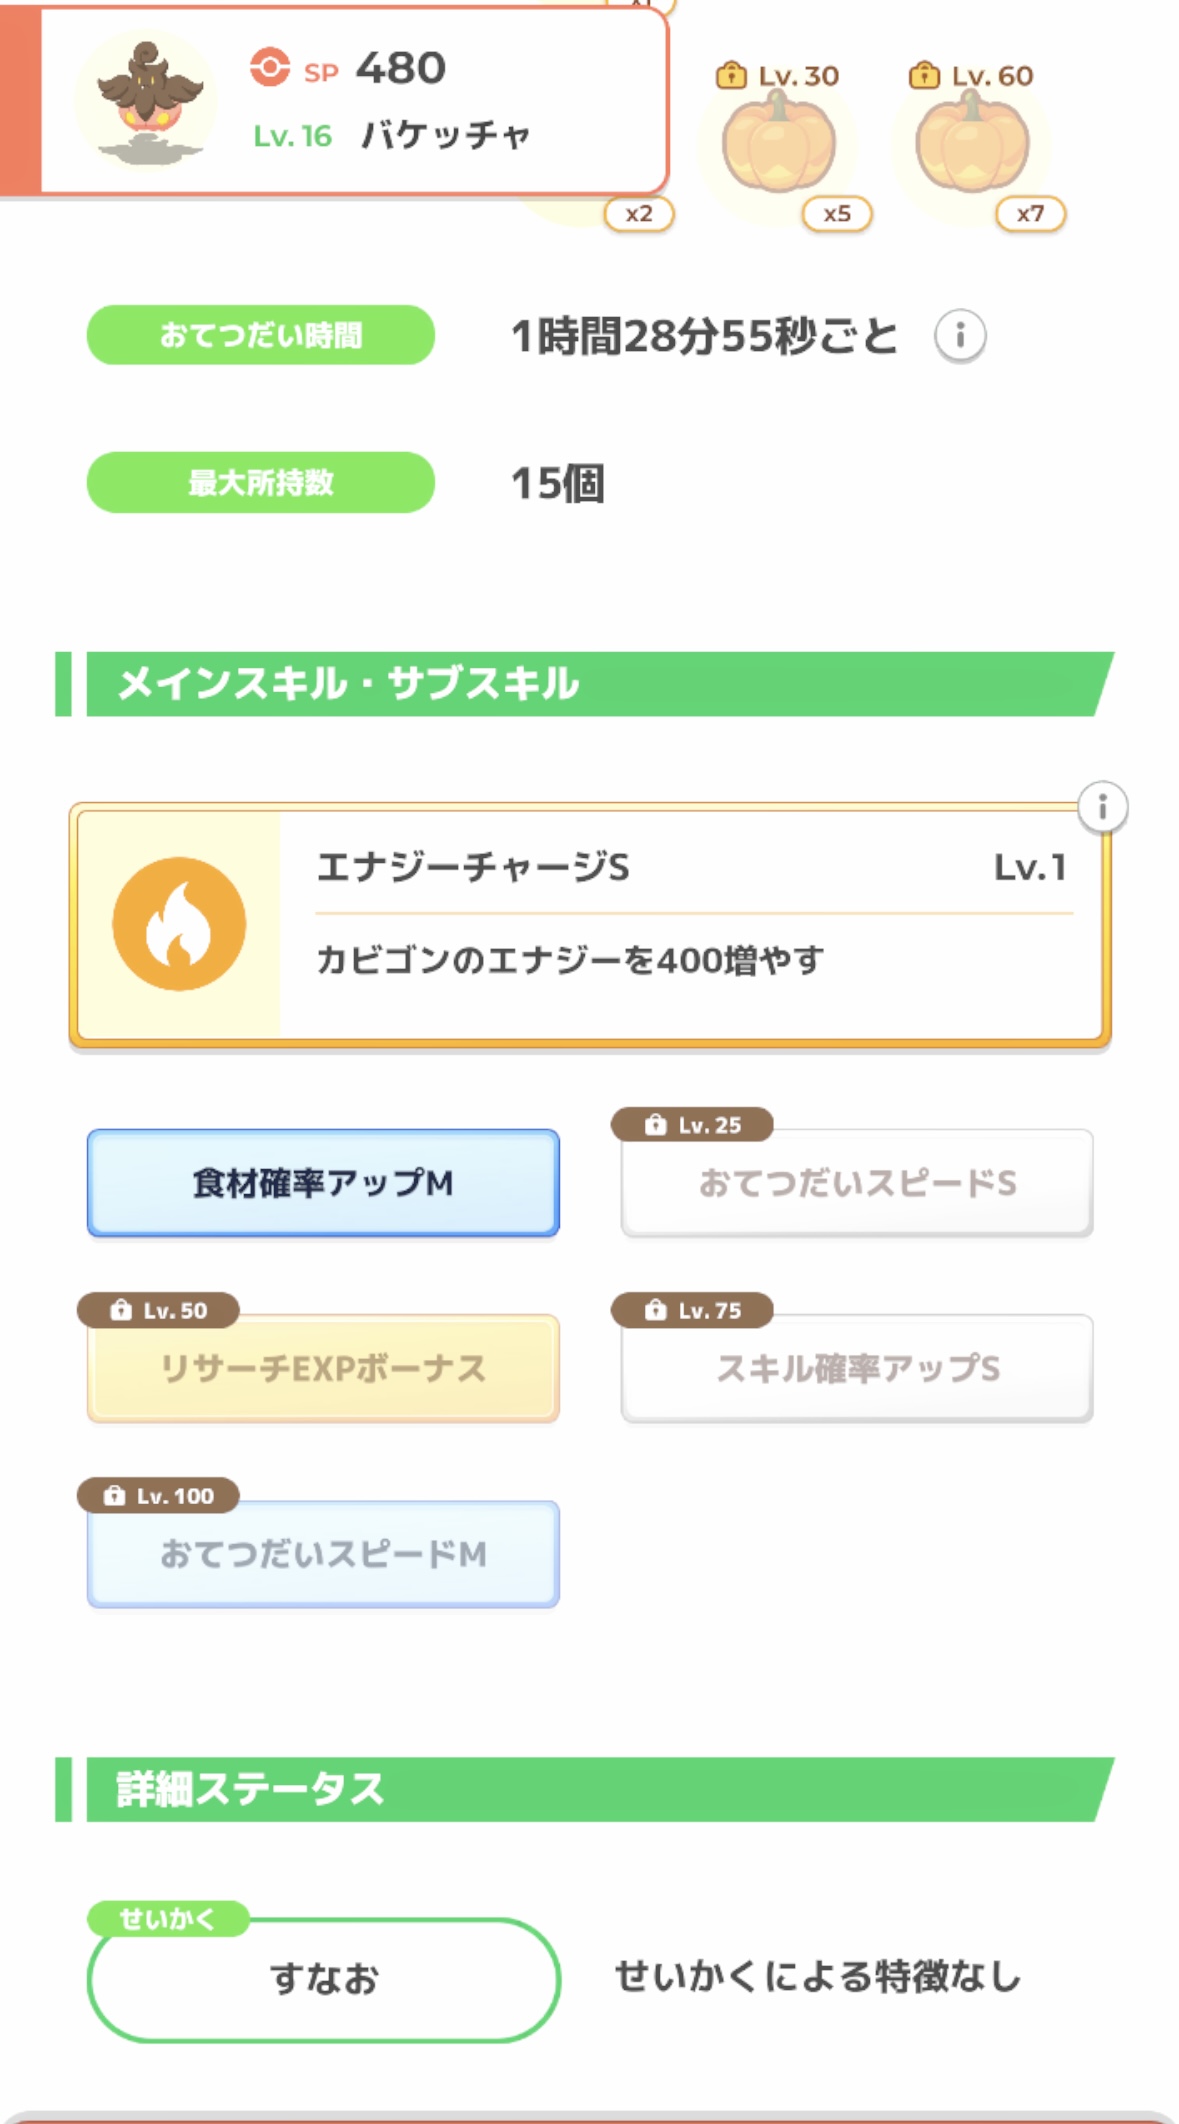Tap the Lv. 25 lock badge
This screenshot has width=1179, height=2124.
692,1125
